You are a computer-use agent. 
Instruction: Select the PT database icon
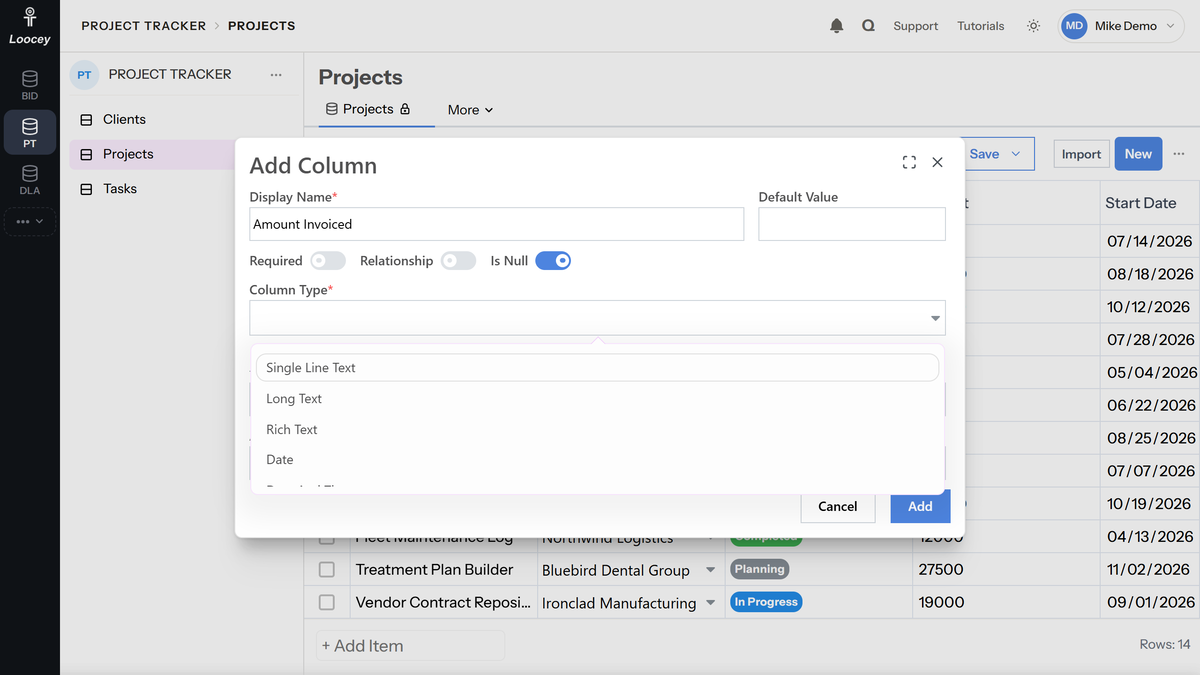click(30, 132)
